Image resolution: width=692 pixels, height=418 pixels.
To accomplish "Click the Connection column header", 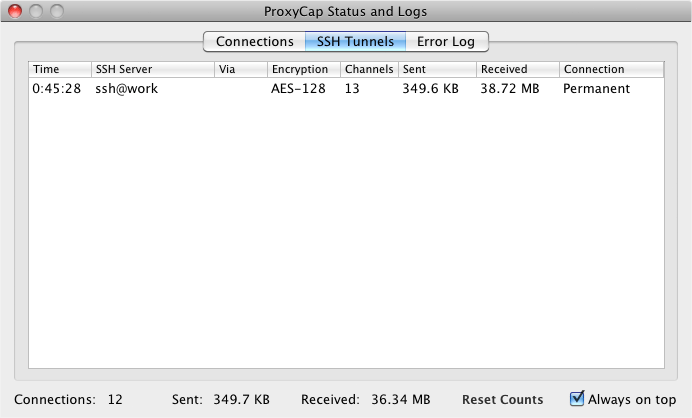I will (x=611, y=70).
